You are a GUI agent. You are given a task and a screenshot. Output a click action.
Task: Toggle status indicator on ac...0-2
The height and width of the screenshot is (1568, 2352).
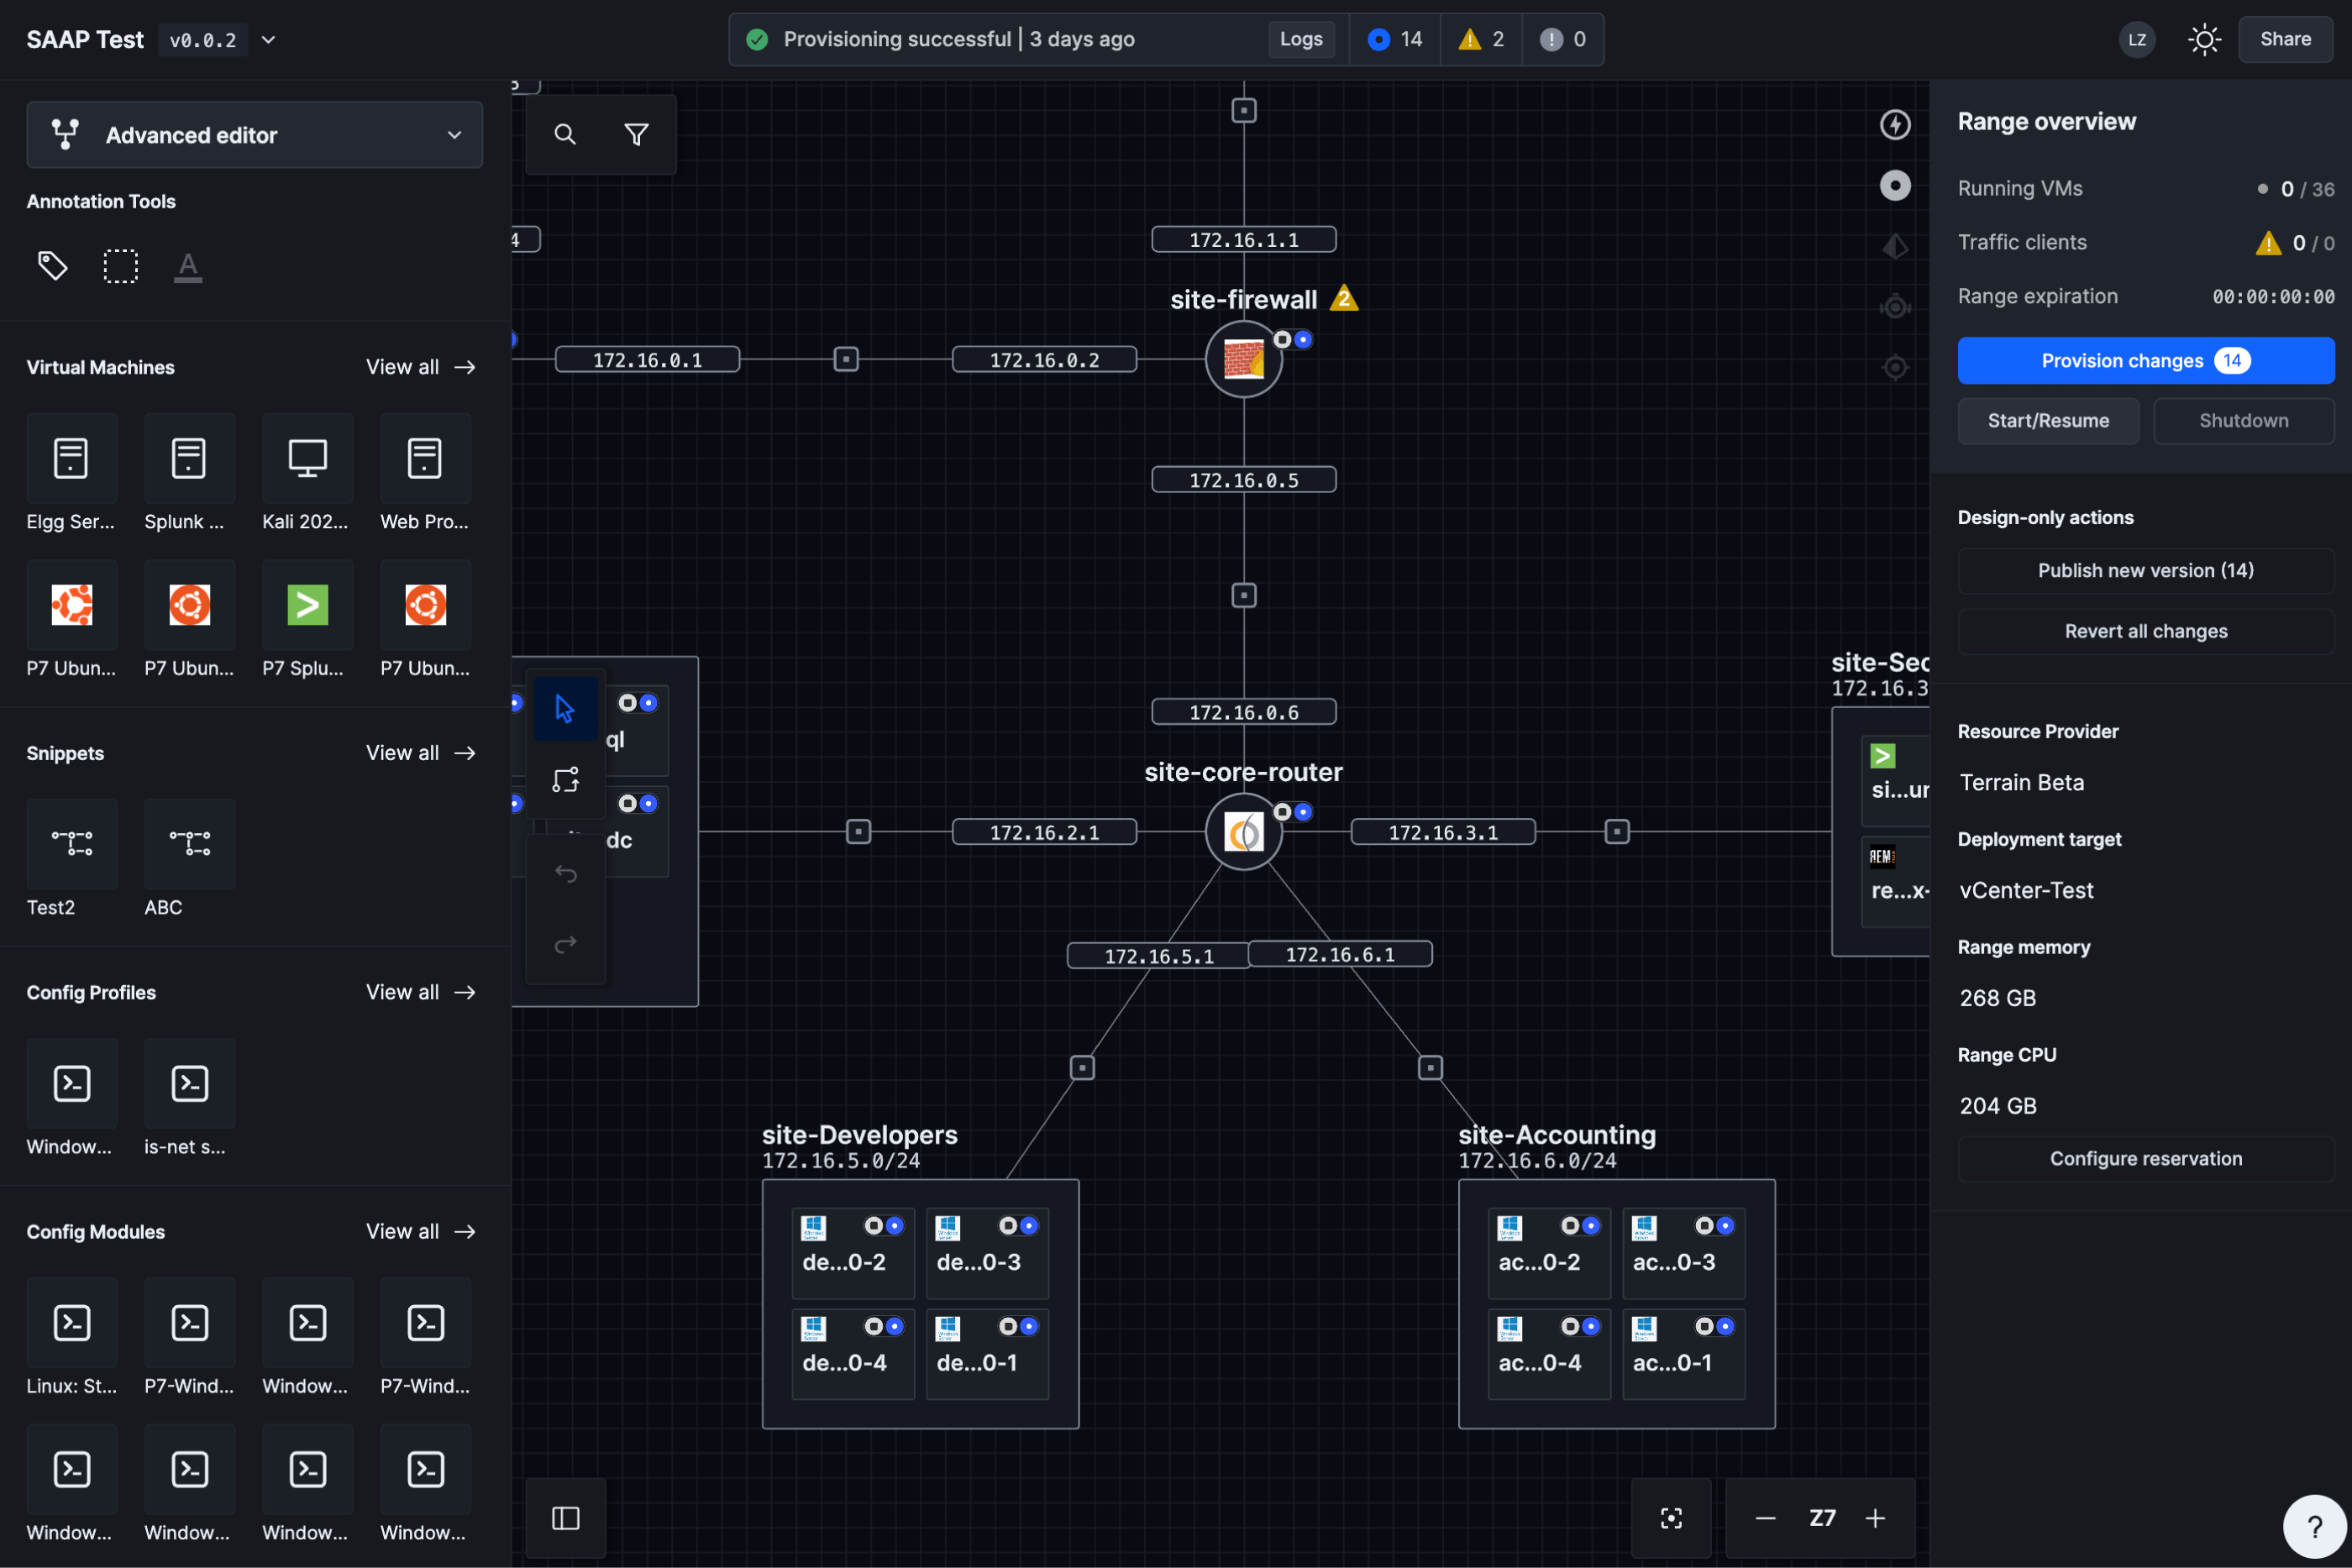pos(1580,1226)
